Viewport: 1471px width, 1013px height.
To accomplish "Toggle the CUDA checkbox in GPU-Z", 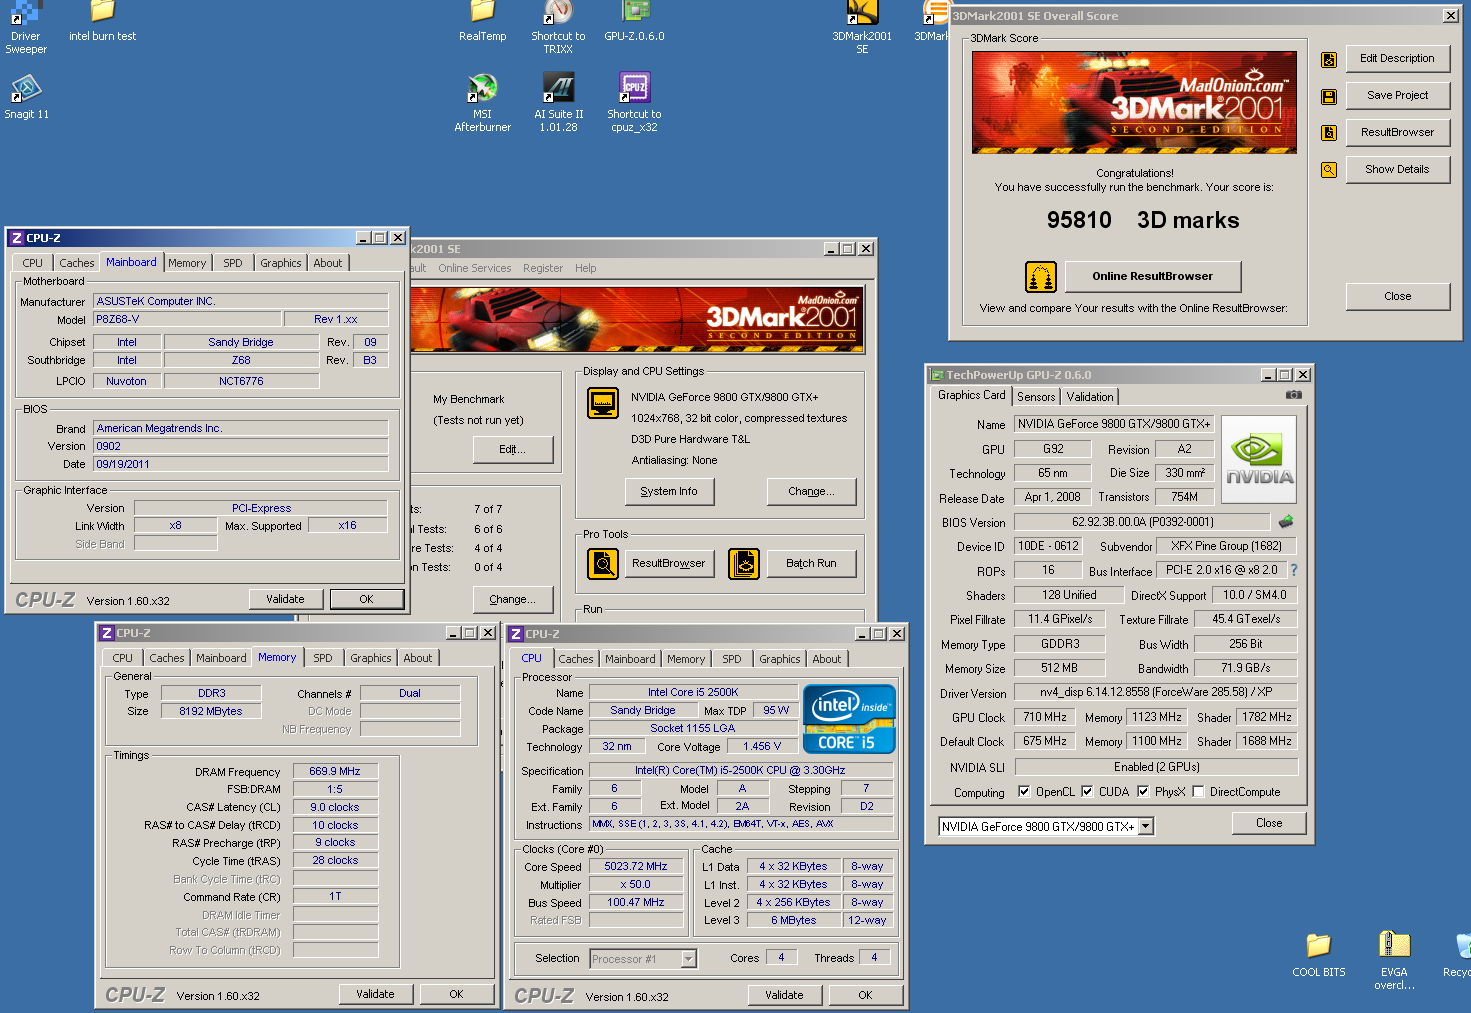I will pyautogui.click(x=1087, y=792).
